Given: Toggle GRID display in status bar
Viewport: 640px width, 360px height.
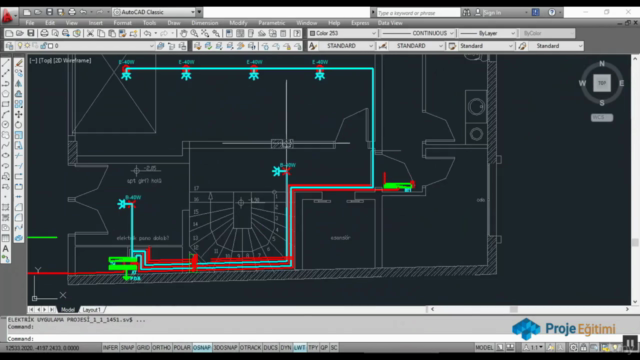Looking at the screenshot, I should (143, 348).
